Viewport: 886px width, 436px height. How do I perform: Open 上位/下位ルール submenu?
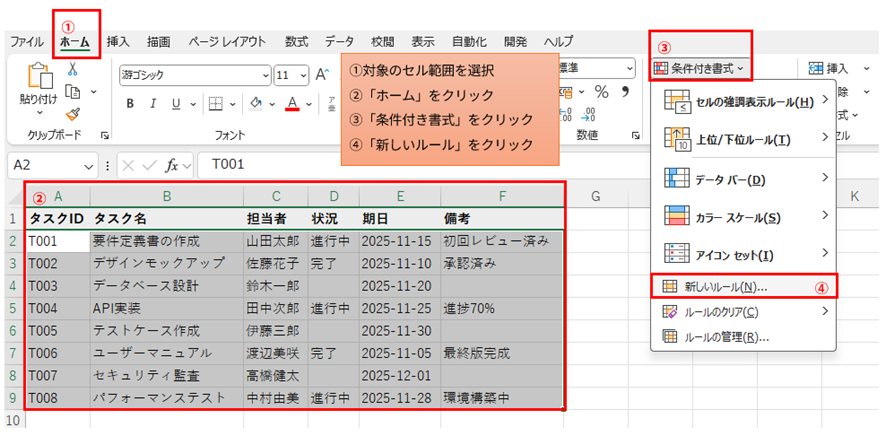click(743, 139)
